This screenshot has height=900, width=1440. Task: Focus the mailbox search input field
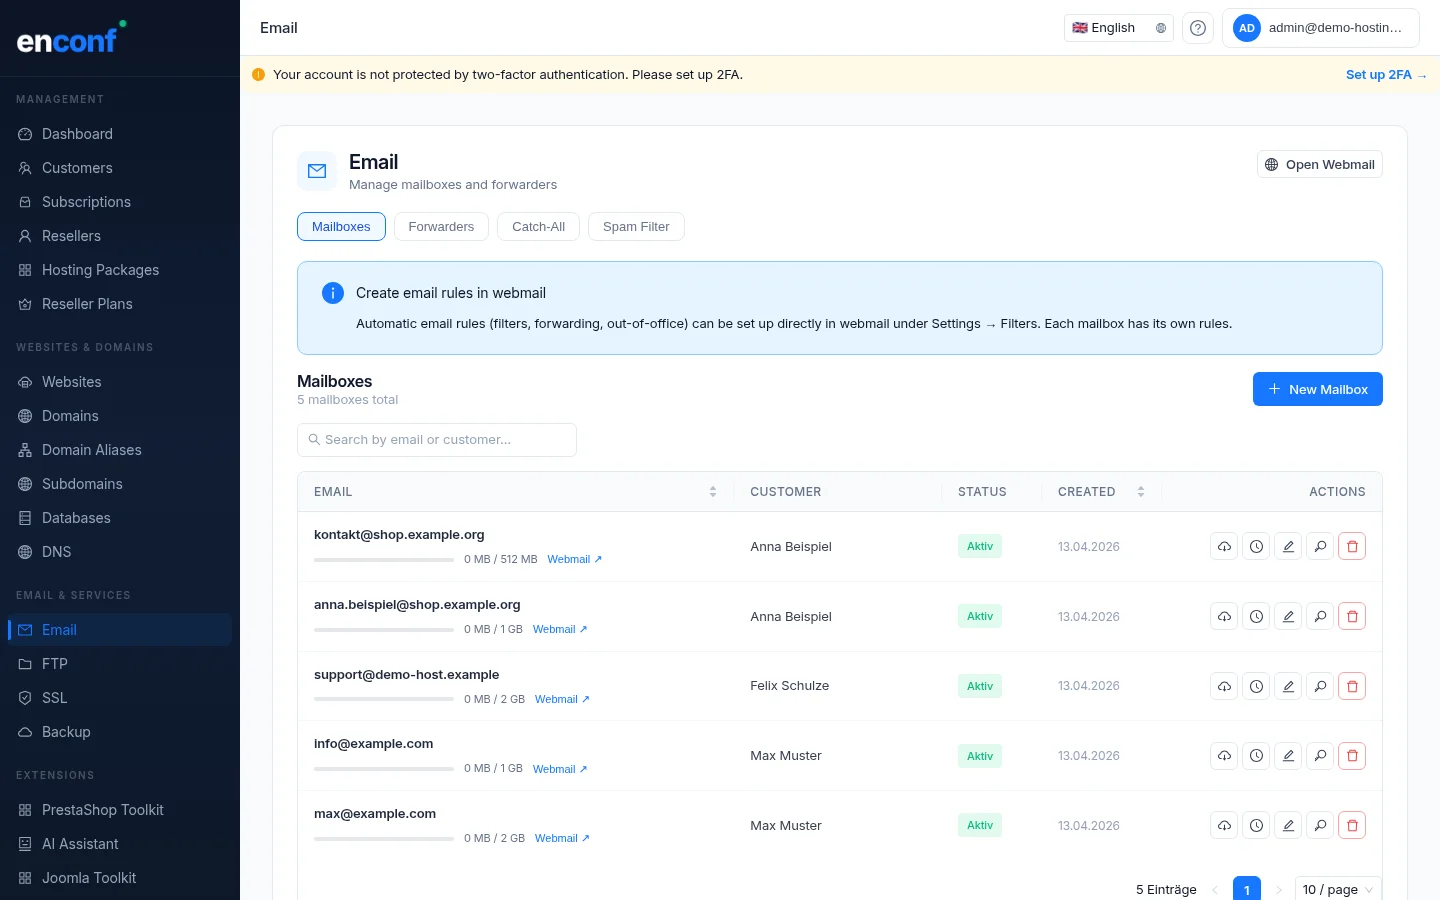tap(437, 440)
